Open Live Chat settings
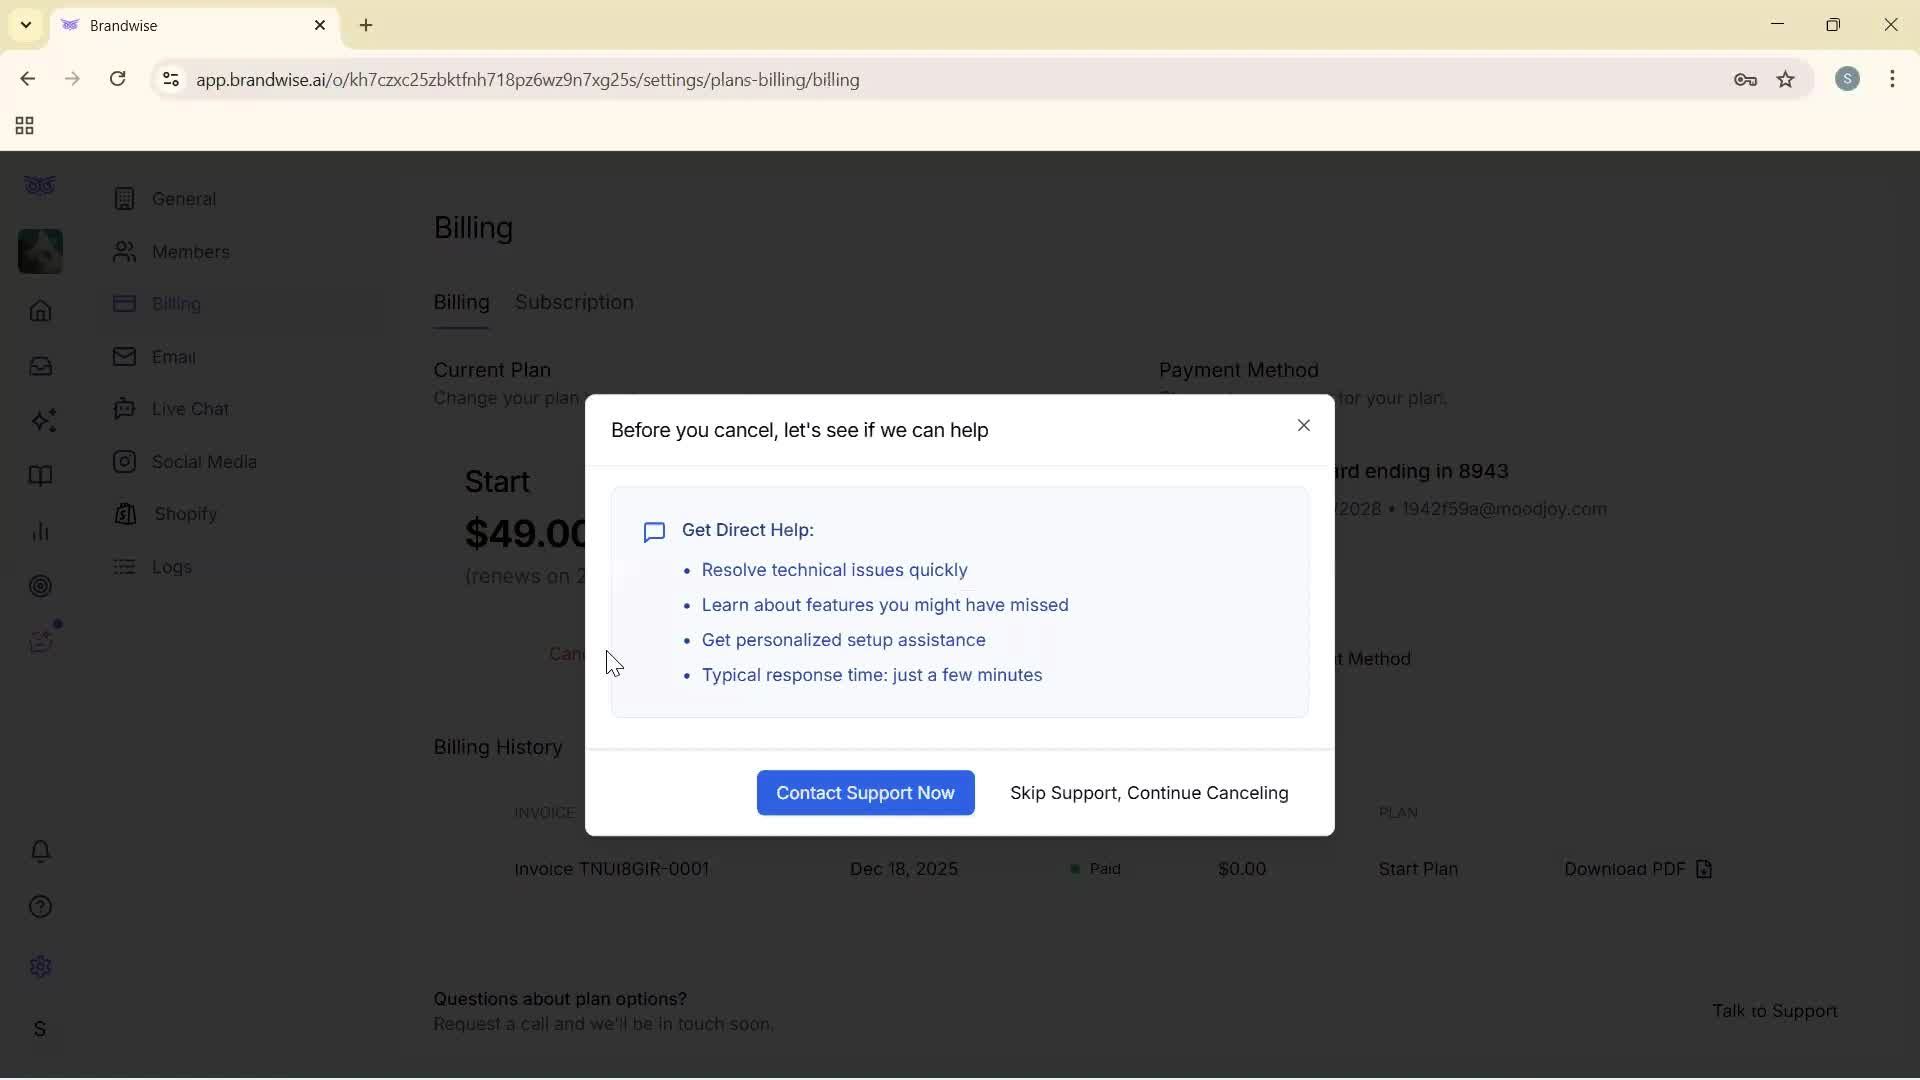The height and width of the screenshot is (1080, 1920). pyautogui.click(x=190, y=409)
